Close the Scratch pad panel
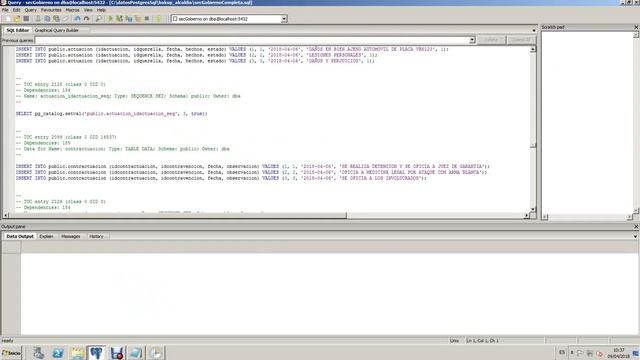This screenshot has width=640, height=360. [636, 27]
